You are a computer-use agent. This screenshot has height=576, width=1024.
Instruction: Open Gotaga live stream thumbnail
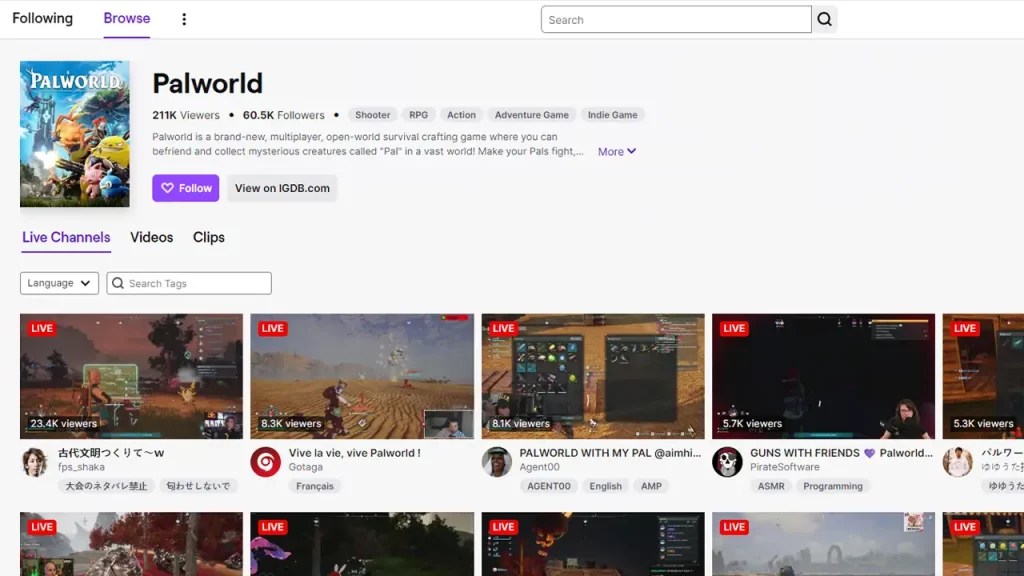click(362, 376)
